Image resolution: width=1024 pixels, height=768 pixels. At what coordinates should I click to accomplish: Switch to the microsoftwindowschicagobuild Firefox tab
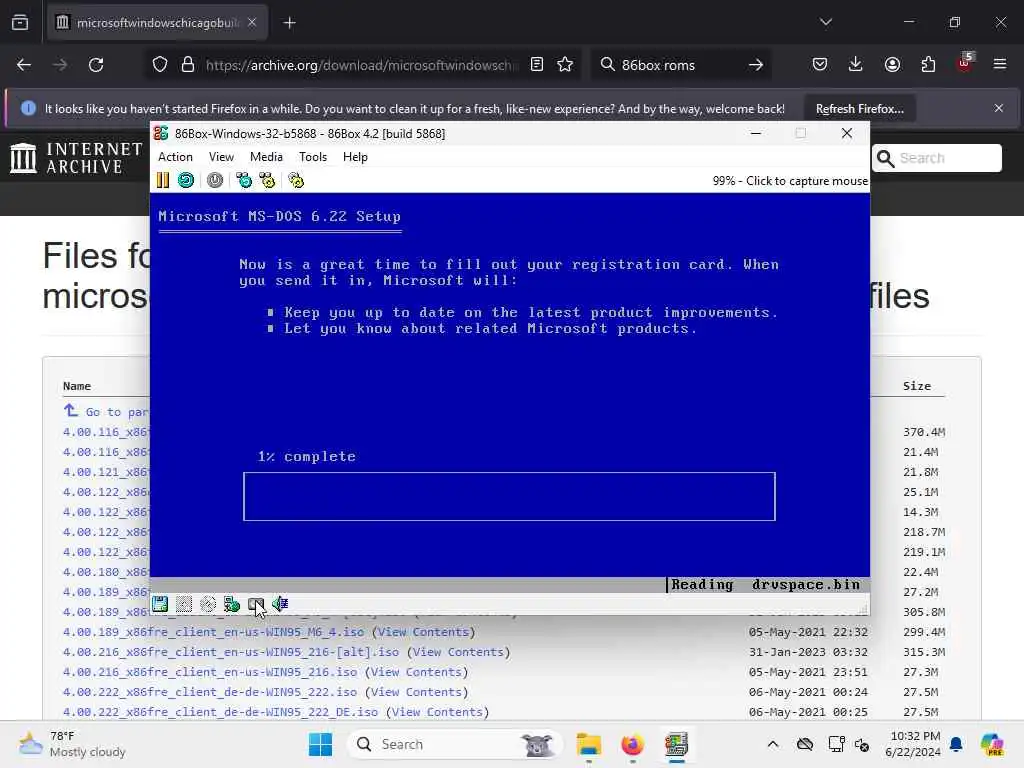click(x=157, y=23)
